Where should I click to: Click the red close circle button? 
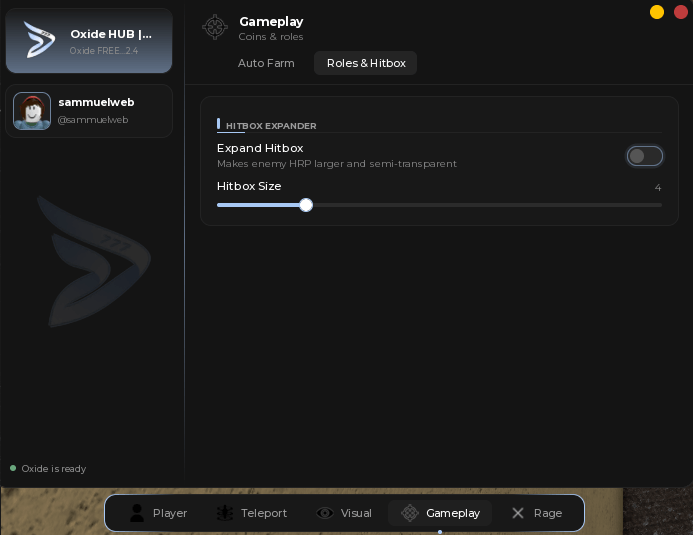click(x=681, y=12)
